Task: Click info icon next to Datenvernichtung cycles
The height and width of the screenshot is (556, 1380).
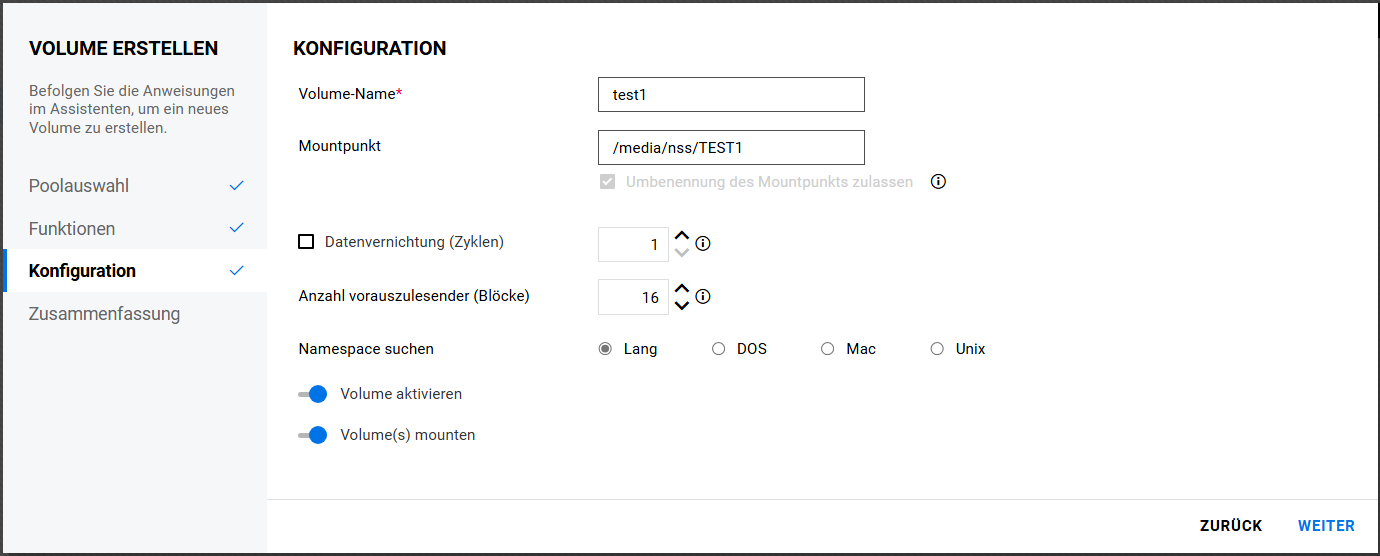Action: point(703,243)
